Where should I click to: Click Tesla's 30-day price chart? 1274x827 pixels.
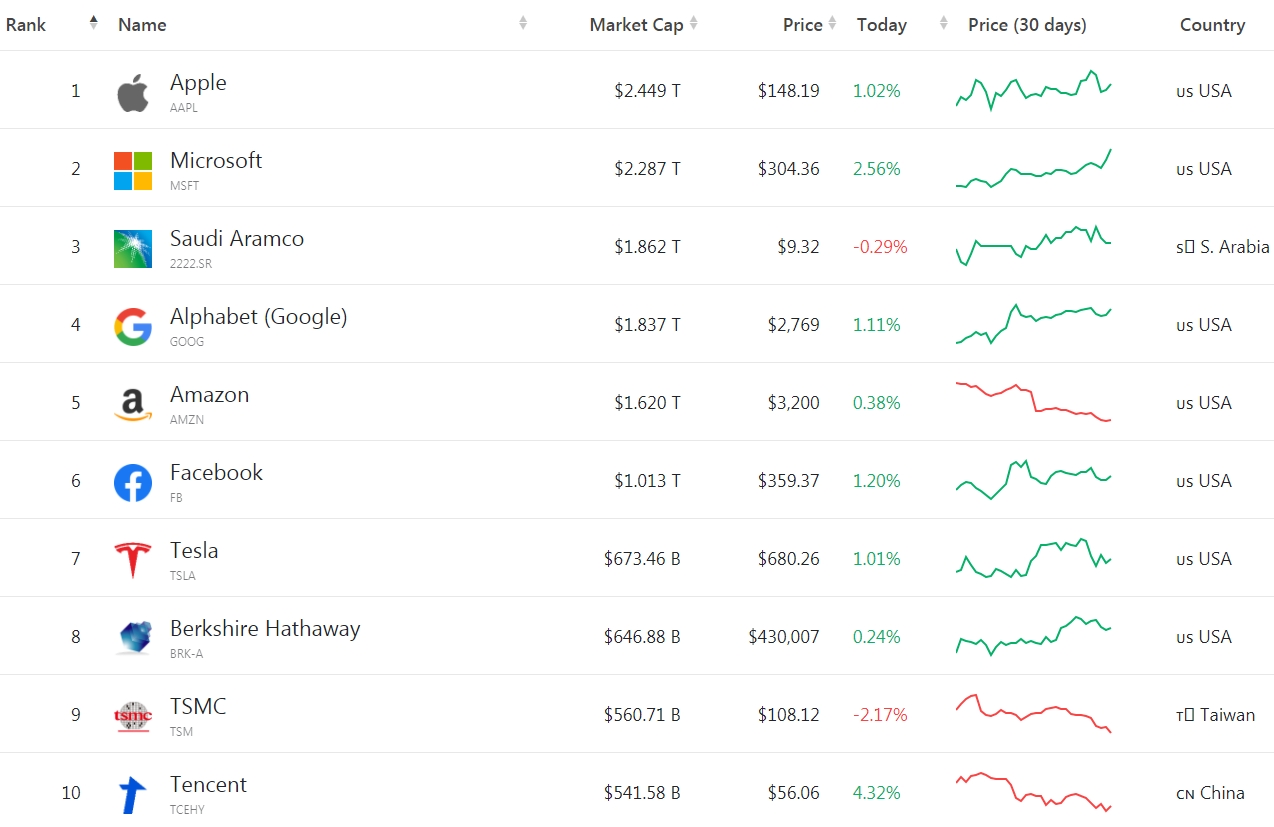[1034, 558]
